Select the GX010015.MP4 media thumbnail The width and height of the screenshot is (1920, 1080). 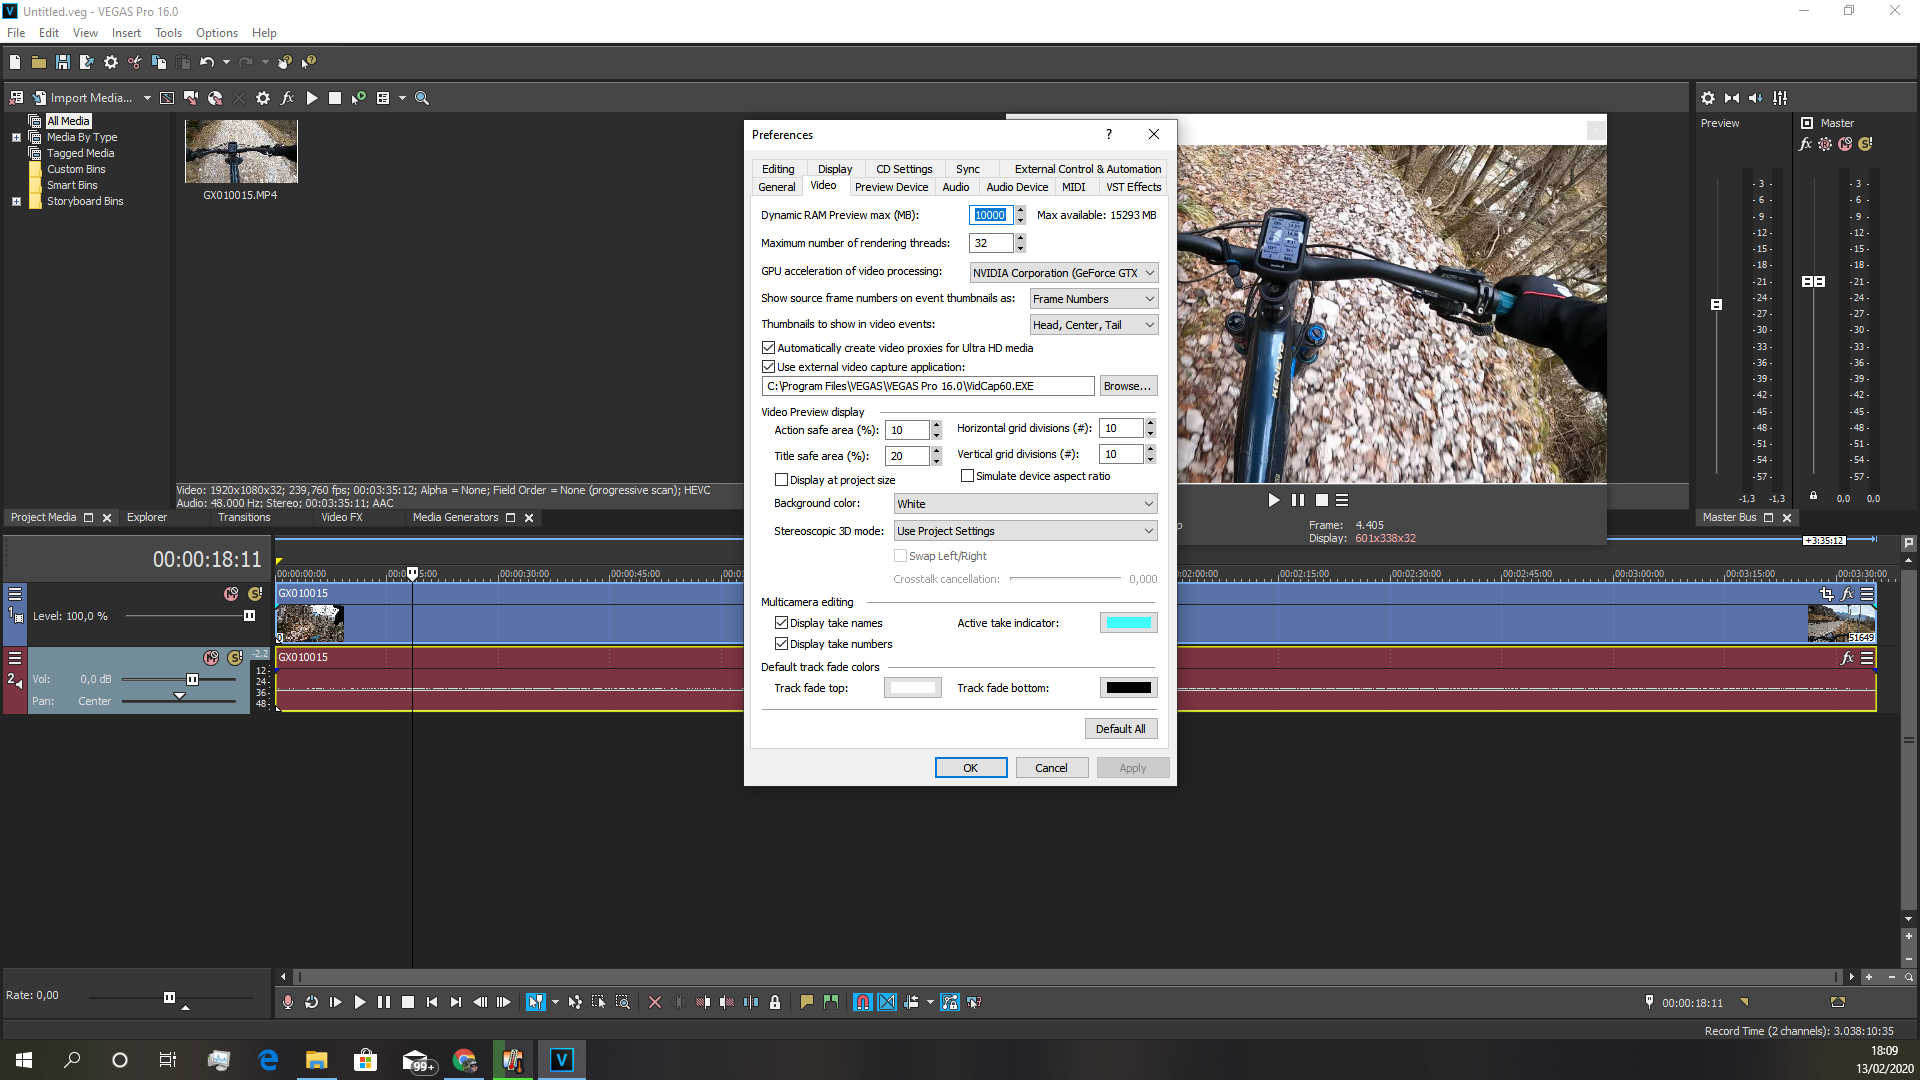pyautogui.click(x=241, y=152)
